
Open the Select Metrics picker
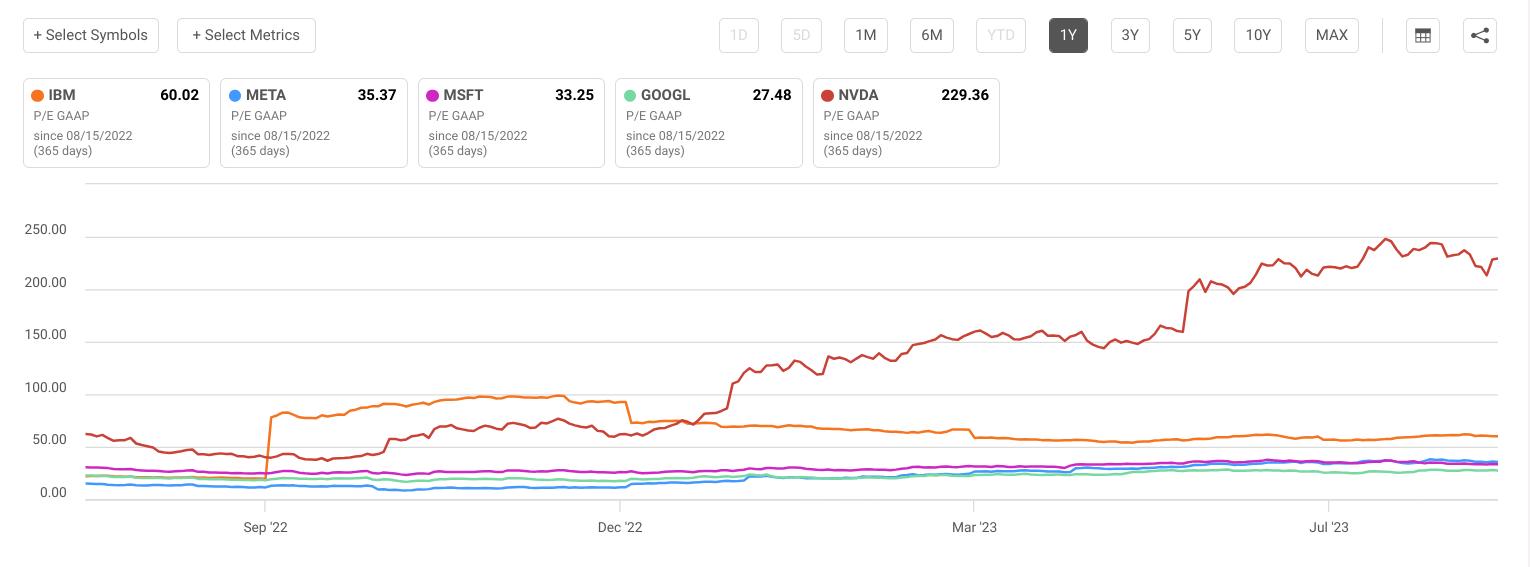pos(246,35)
